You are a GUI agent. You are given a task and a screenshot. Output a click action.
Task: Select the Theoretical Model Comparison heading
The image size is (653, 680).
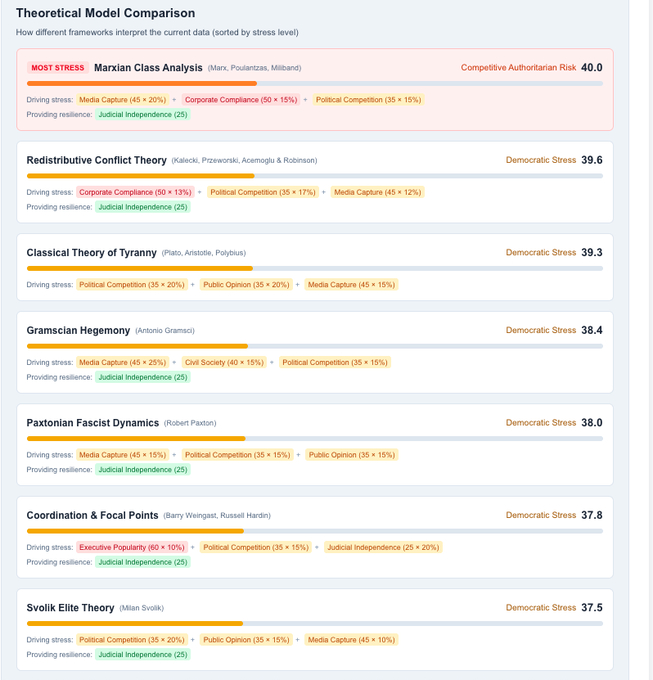tap(106, 13)
